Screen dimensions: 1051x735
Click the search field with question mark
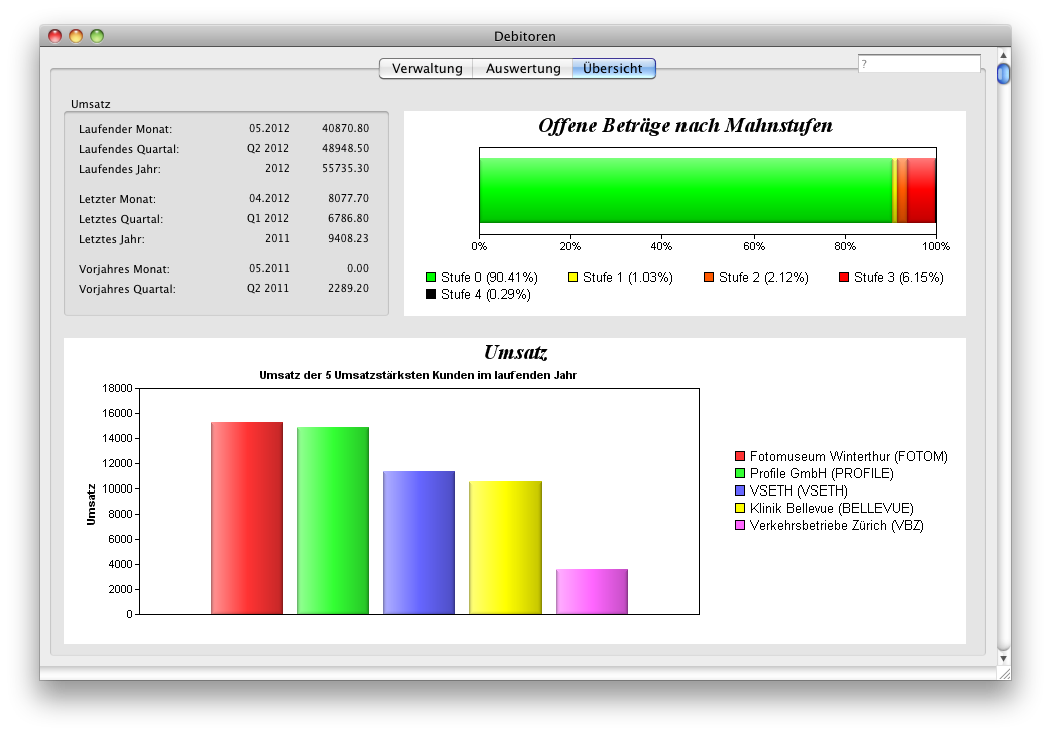[x=919, y=64]
